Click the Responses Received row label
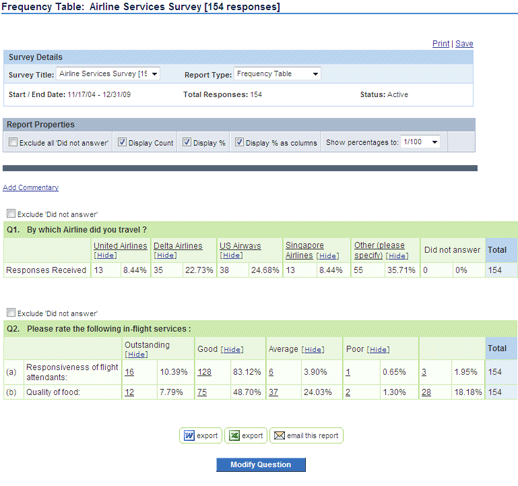 (x=46, y=270)
